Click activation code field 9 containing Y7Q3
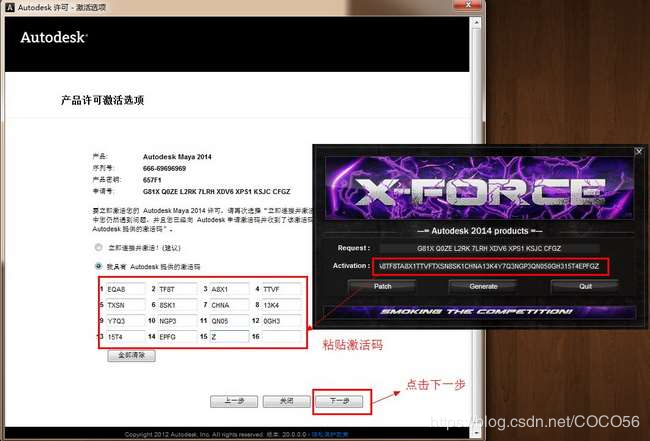The height and width of the screenshot is (441, 650). coord(126,321)
